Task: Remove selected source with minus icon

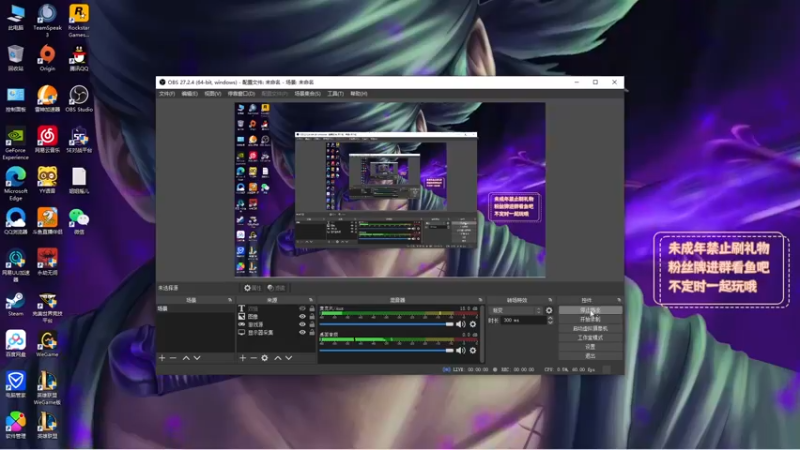Action: [x=254, y=358]
